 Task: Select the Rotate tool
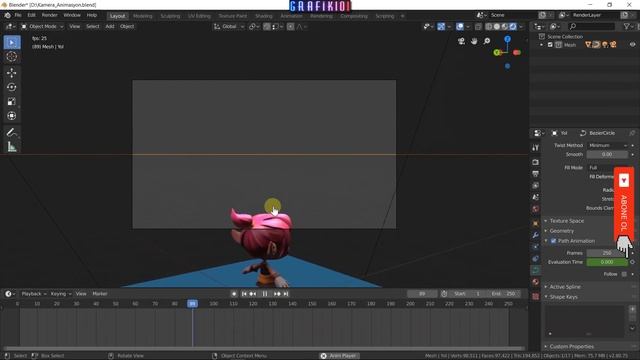12,87
